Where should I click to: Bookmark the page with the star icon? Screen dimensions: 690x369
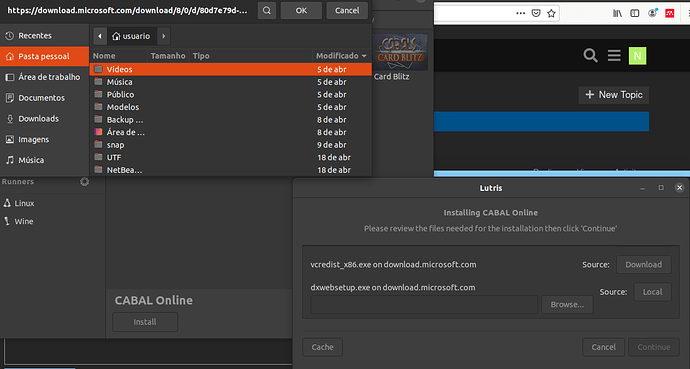pyautogui.click(x=551, y=13)
